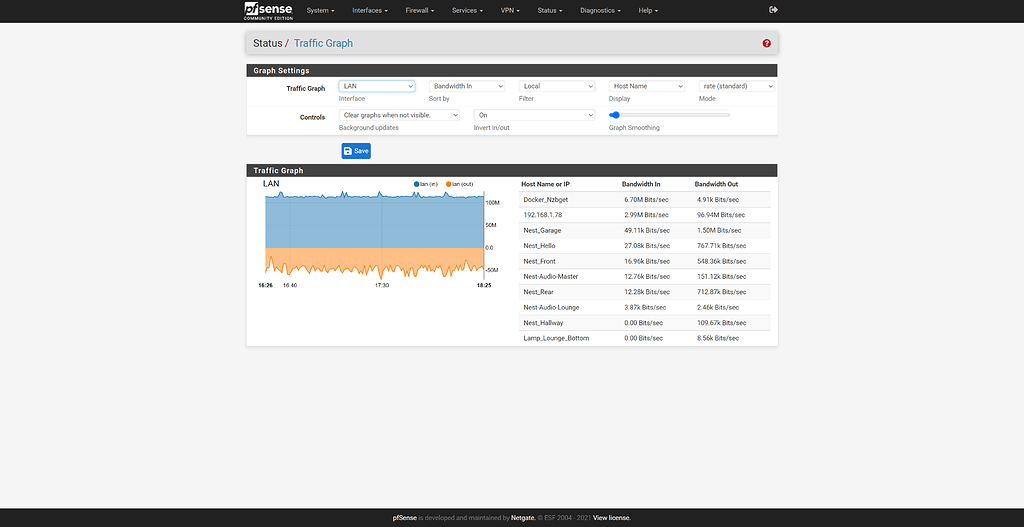
Task: Open the Firewall menu
Action: tap(419, 10)
